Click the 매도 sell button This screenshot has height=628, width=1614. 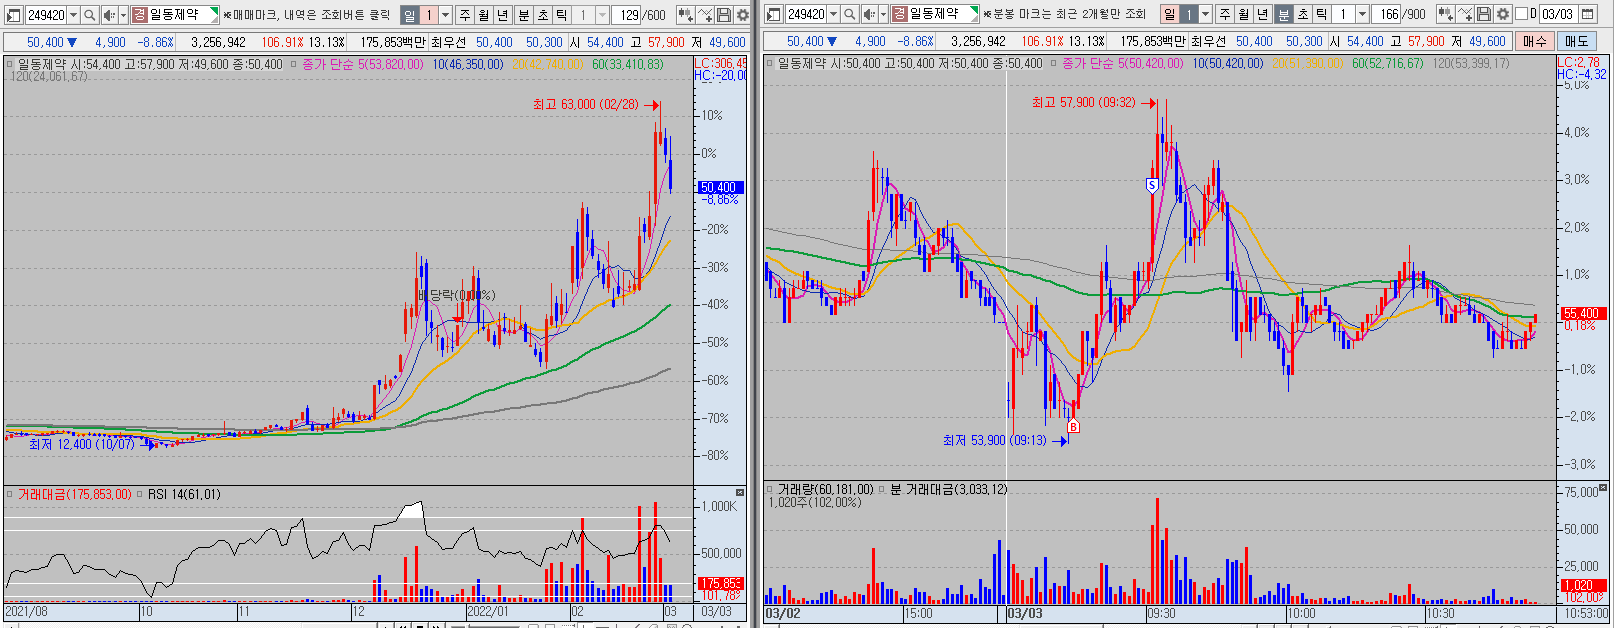1576,41
